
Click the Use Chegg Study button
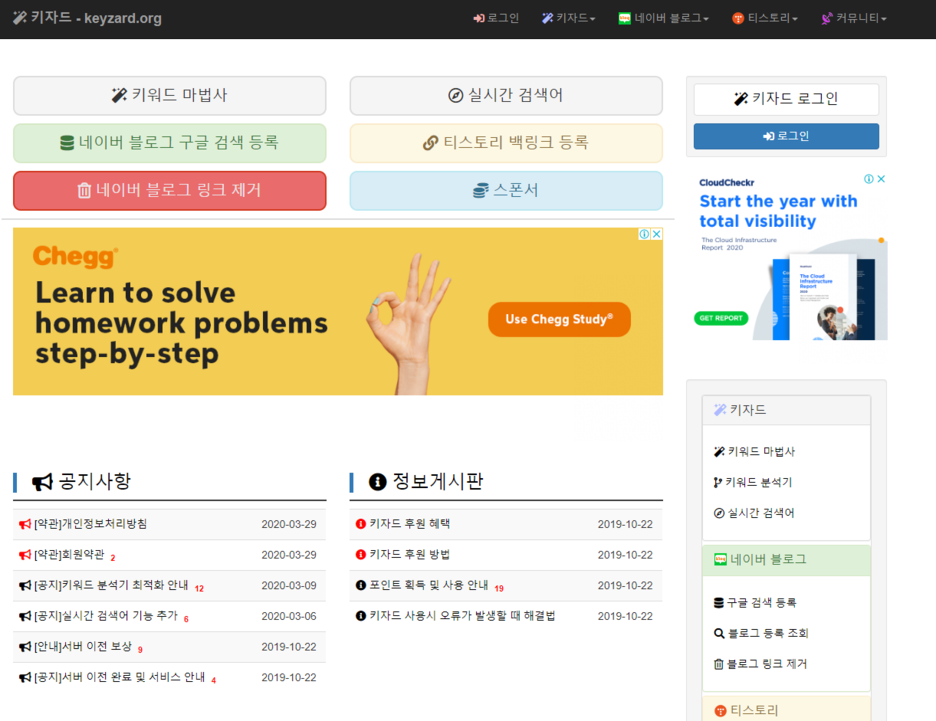coord(559,319)
